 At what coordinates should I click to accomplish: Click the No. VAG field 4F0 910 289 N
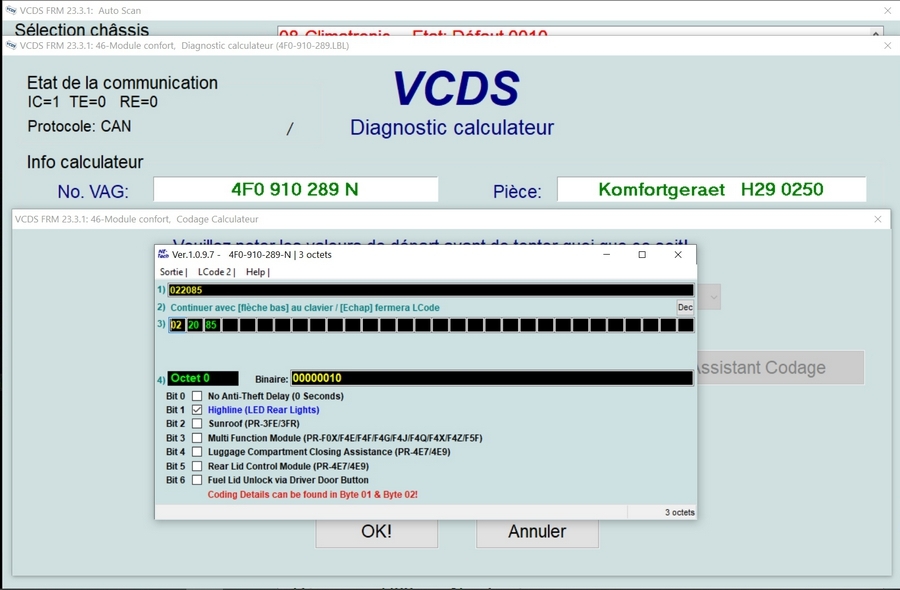(296, 189)
